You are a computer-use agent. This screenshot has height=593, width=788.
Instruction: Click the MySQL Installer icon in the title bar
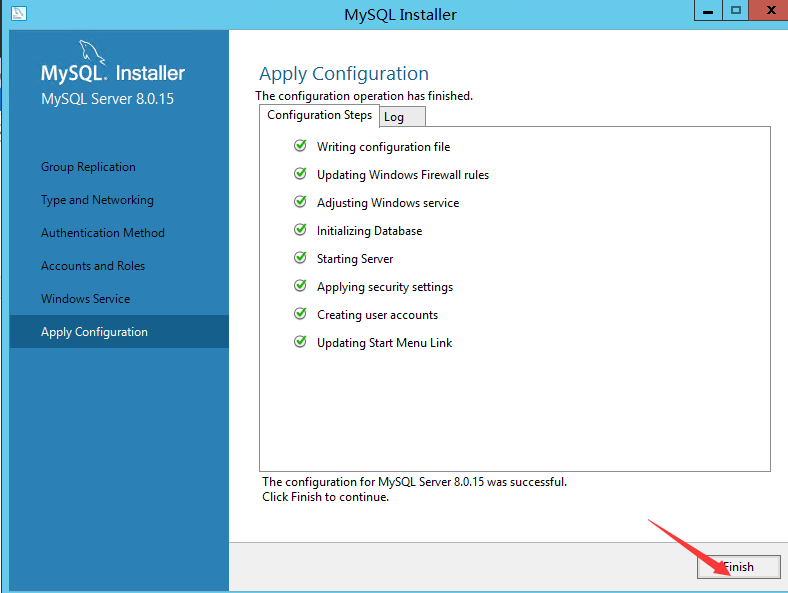pyautogui.click(x=19, y=13)
